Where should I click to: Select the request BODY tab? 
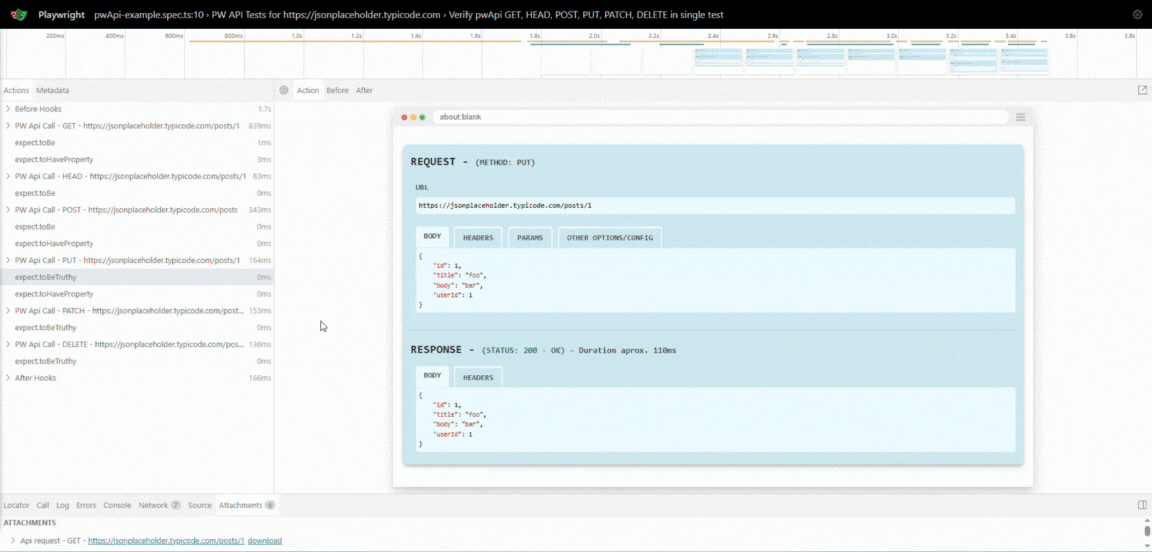click(433, 237)
